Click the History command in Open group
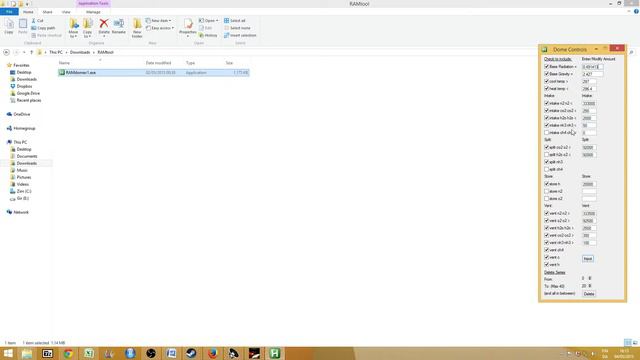This screenshot has width=640, height=360. [208, 36]
